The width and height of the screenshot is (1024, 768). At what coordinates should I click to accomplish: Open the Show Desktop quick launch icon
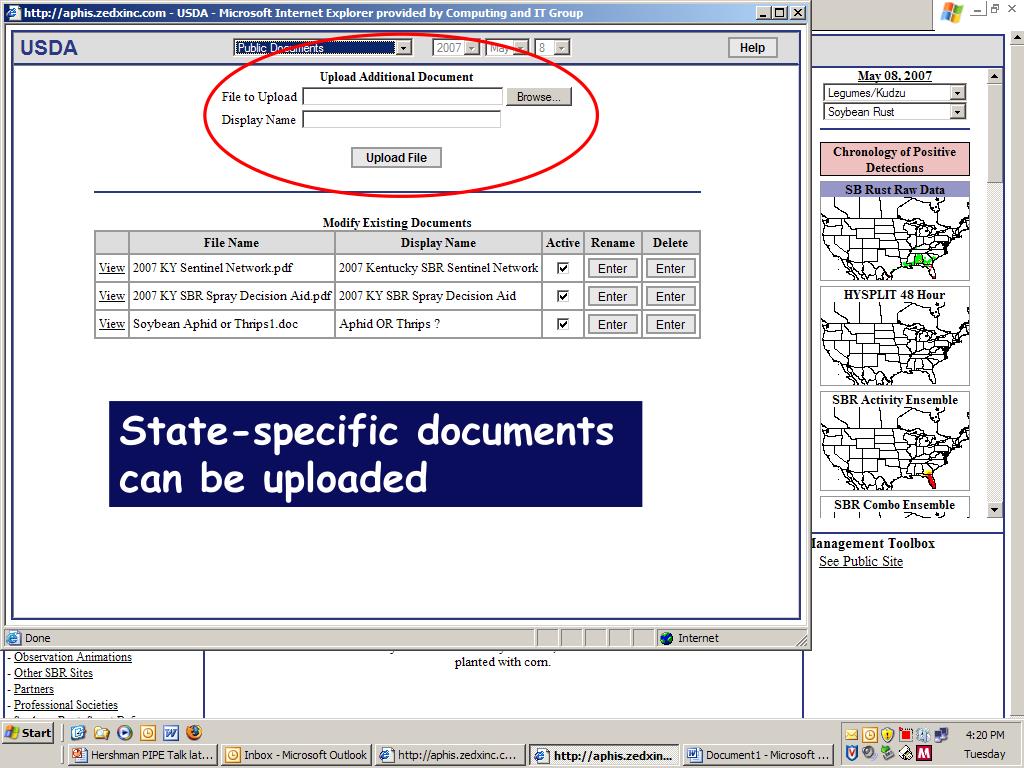78,732
